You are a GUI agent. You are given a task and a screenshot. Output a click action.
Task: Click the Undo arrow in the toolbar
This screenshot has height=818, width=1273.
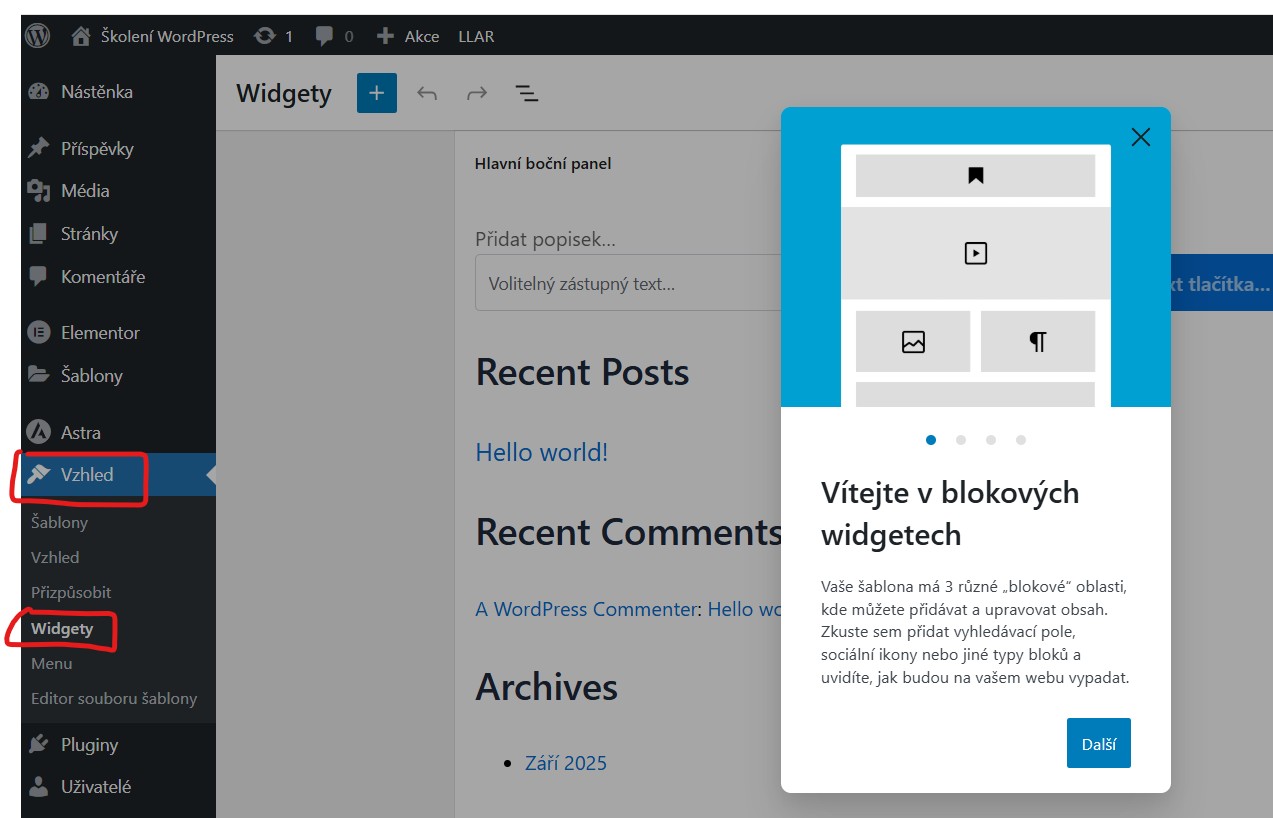426,92
